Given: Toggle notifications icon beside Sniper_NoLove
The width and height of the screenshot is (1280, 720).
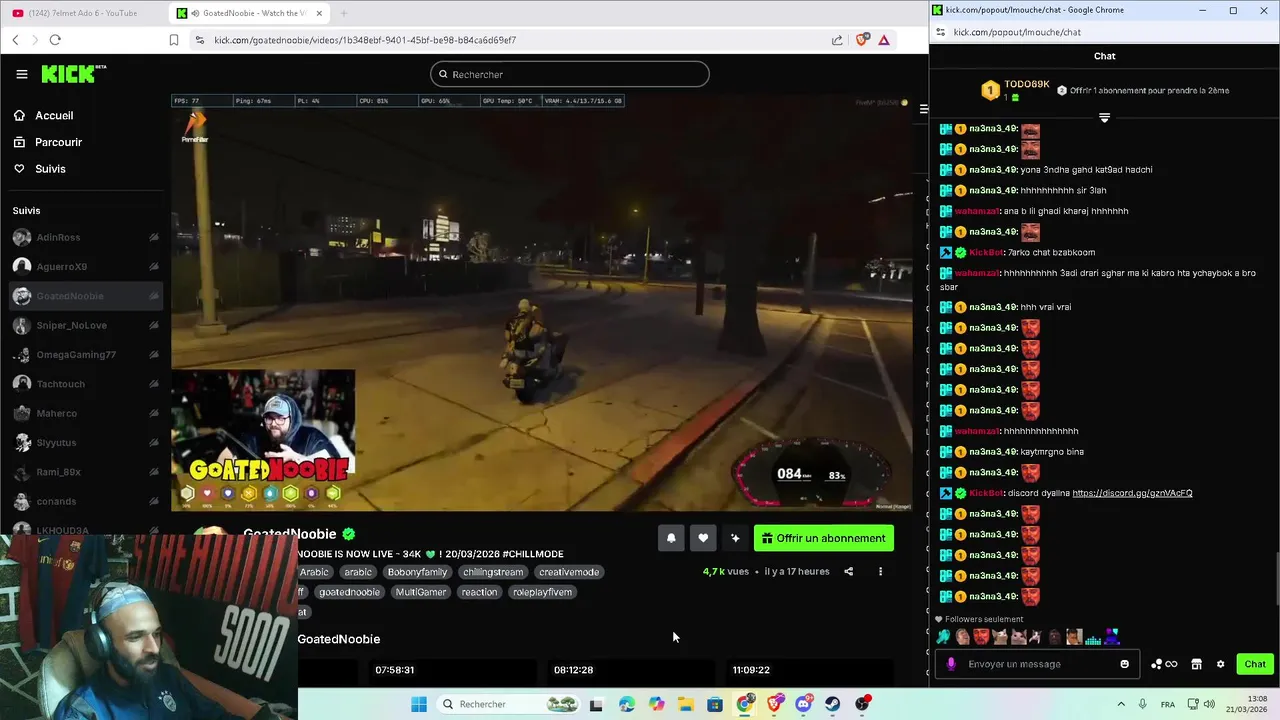Looking at the screenshot, I should 154,325.
